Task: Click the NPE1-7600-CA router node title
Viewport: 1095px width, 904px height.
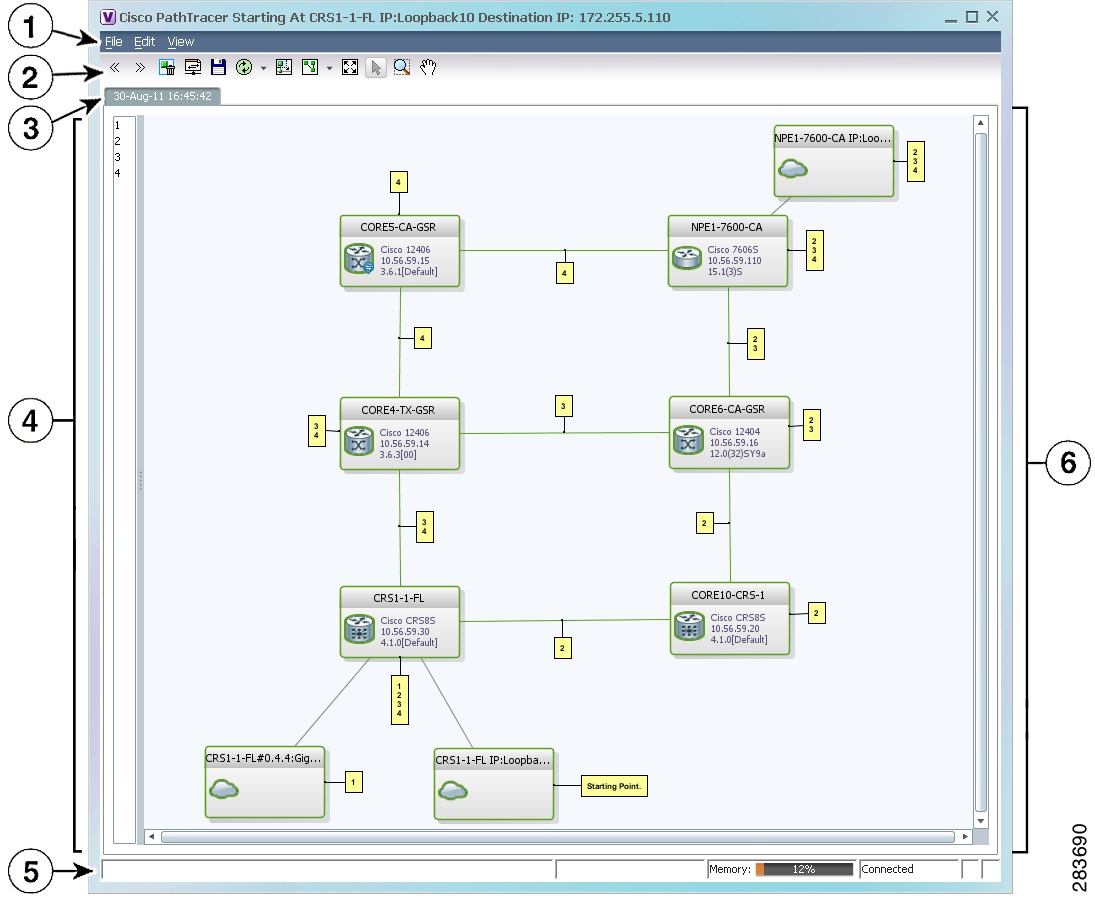Action: 726,227
